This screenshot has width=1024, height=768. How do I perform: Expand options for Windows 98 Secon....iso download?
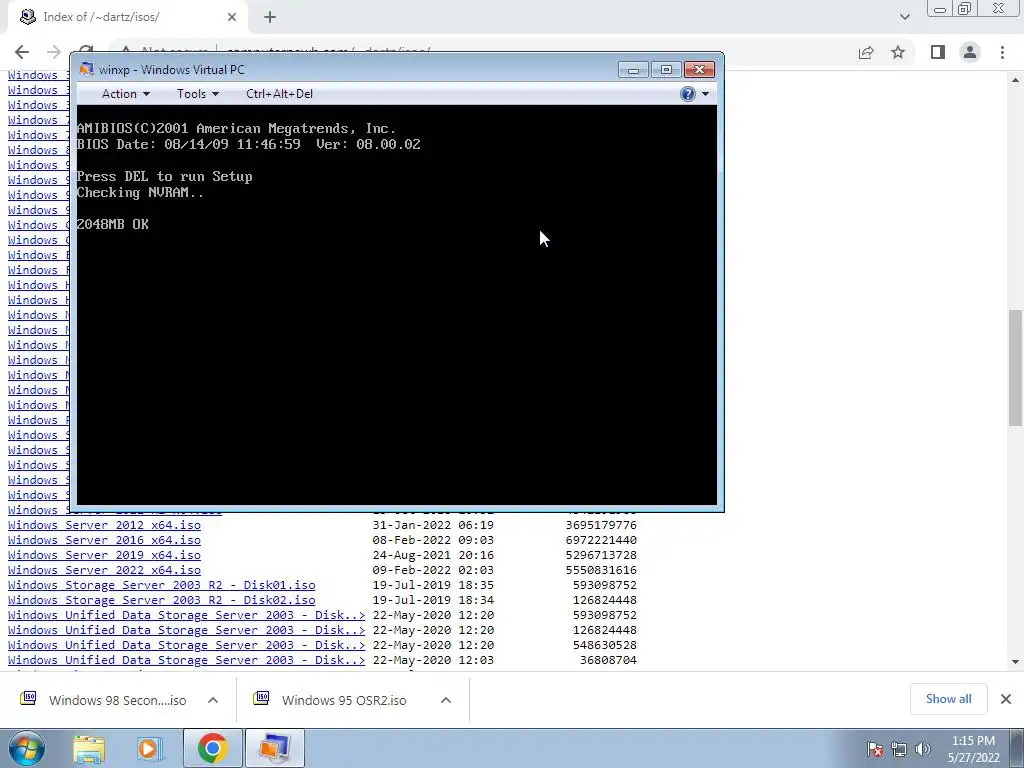click(213, 700)
